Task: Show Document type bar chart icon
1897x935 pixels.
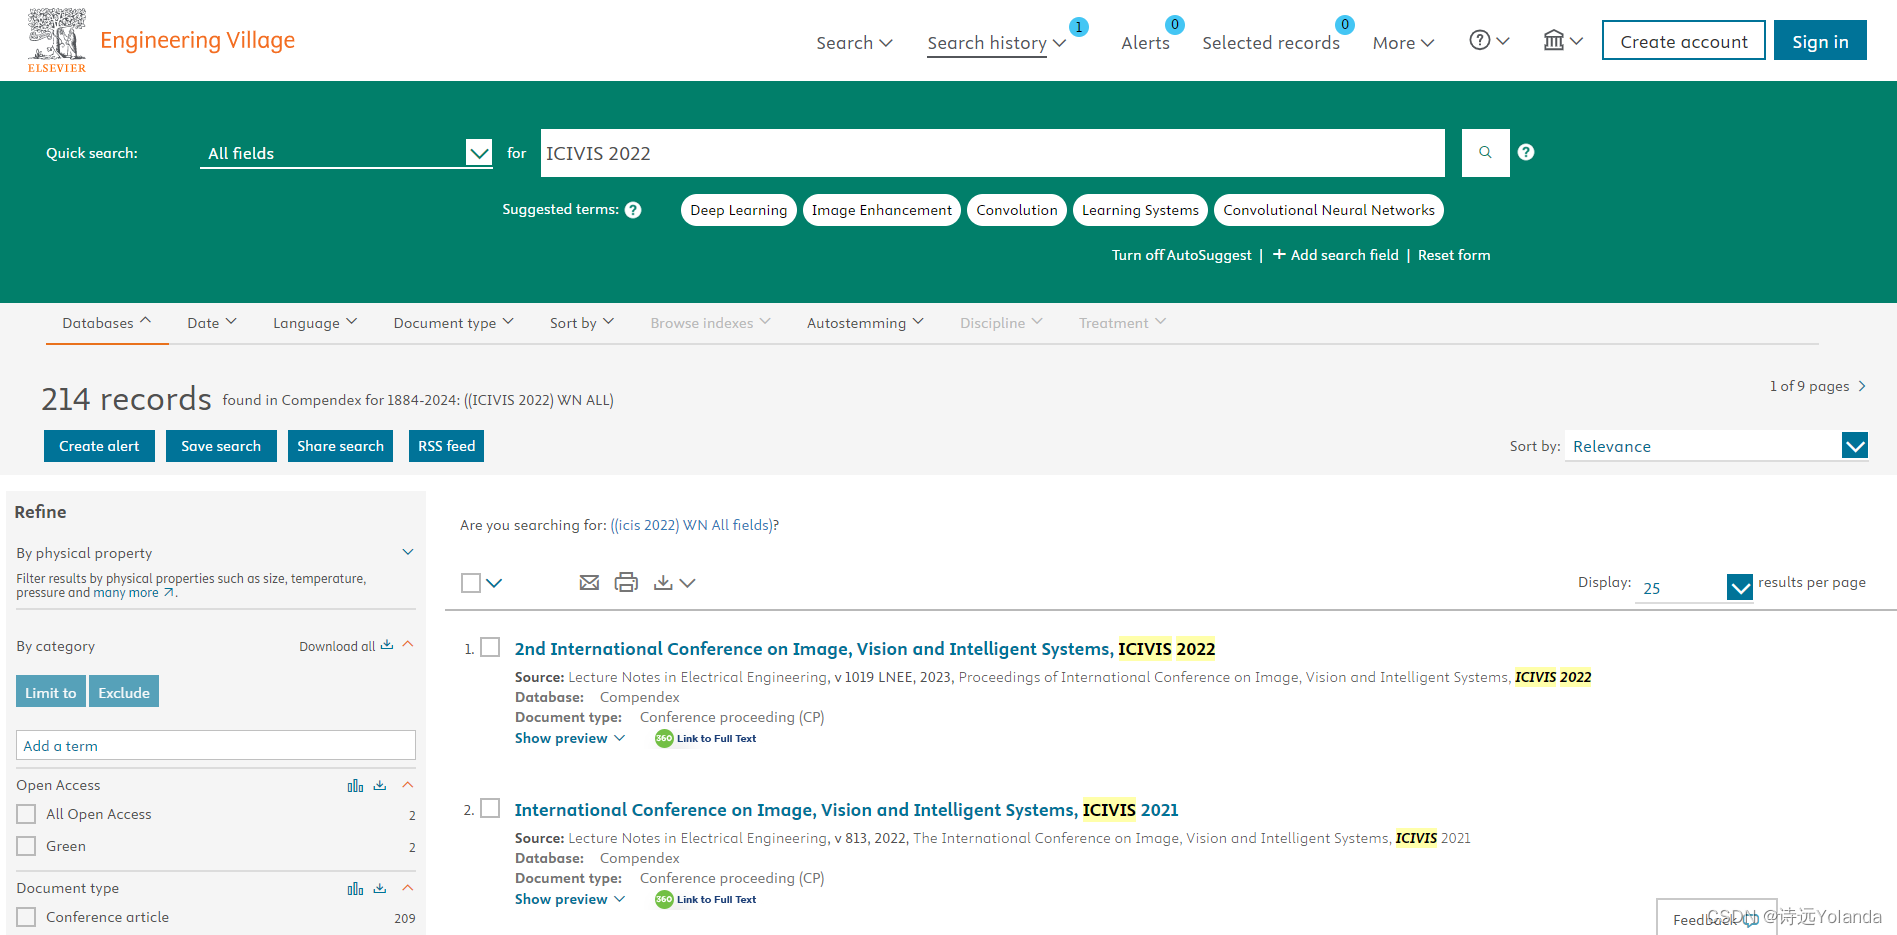Action: 355,889
